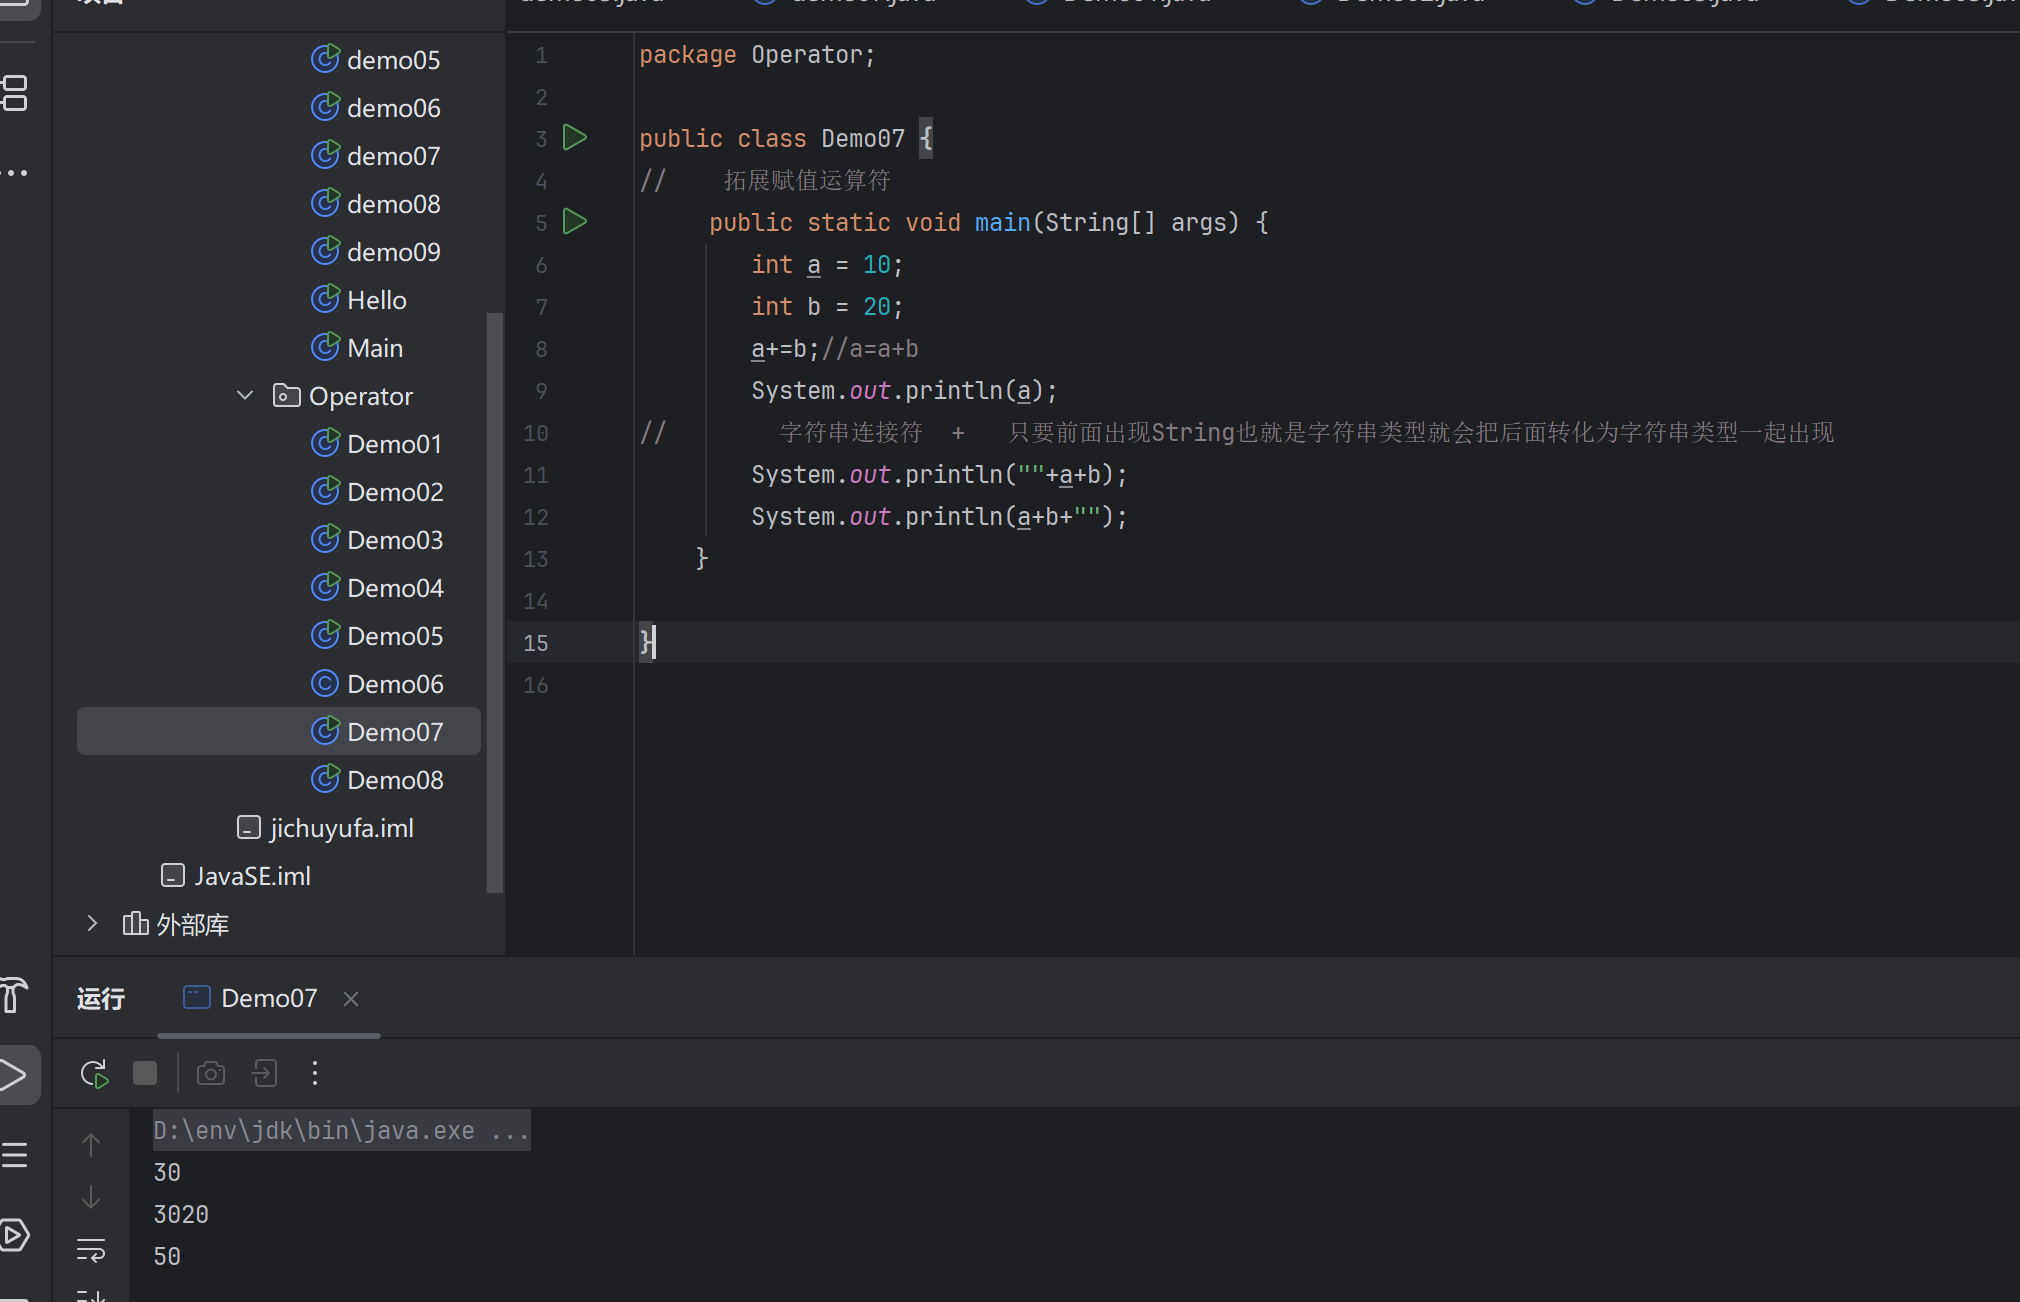Toggle soft-wrap in the console

(x=91, y=1250)
